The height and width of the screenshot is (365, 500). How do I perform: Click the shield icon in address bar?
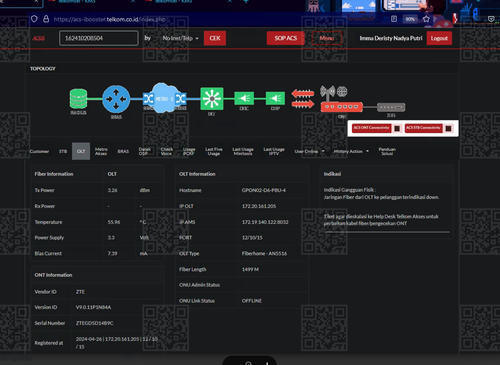(34, 19)
